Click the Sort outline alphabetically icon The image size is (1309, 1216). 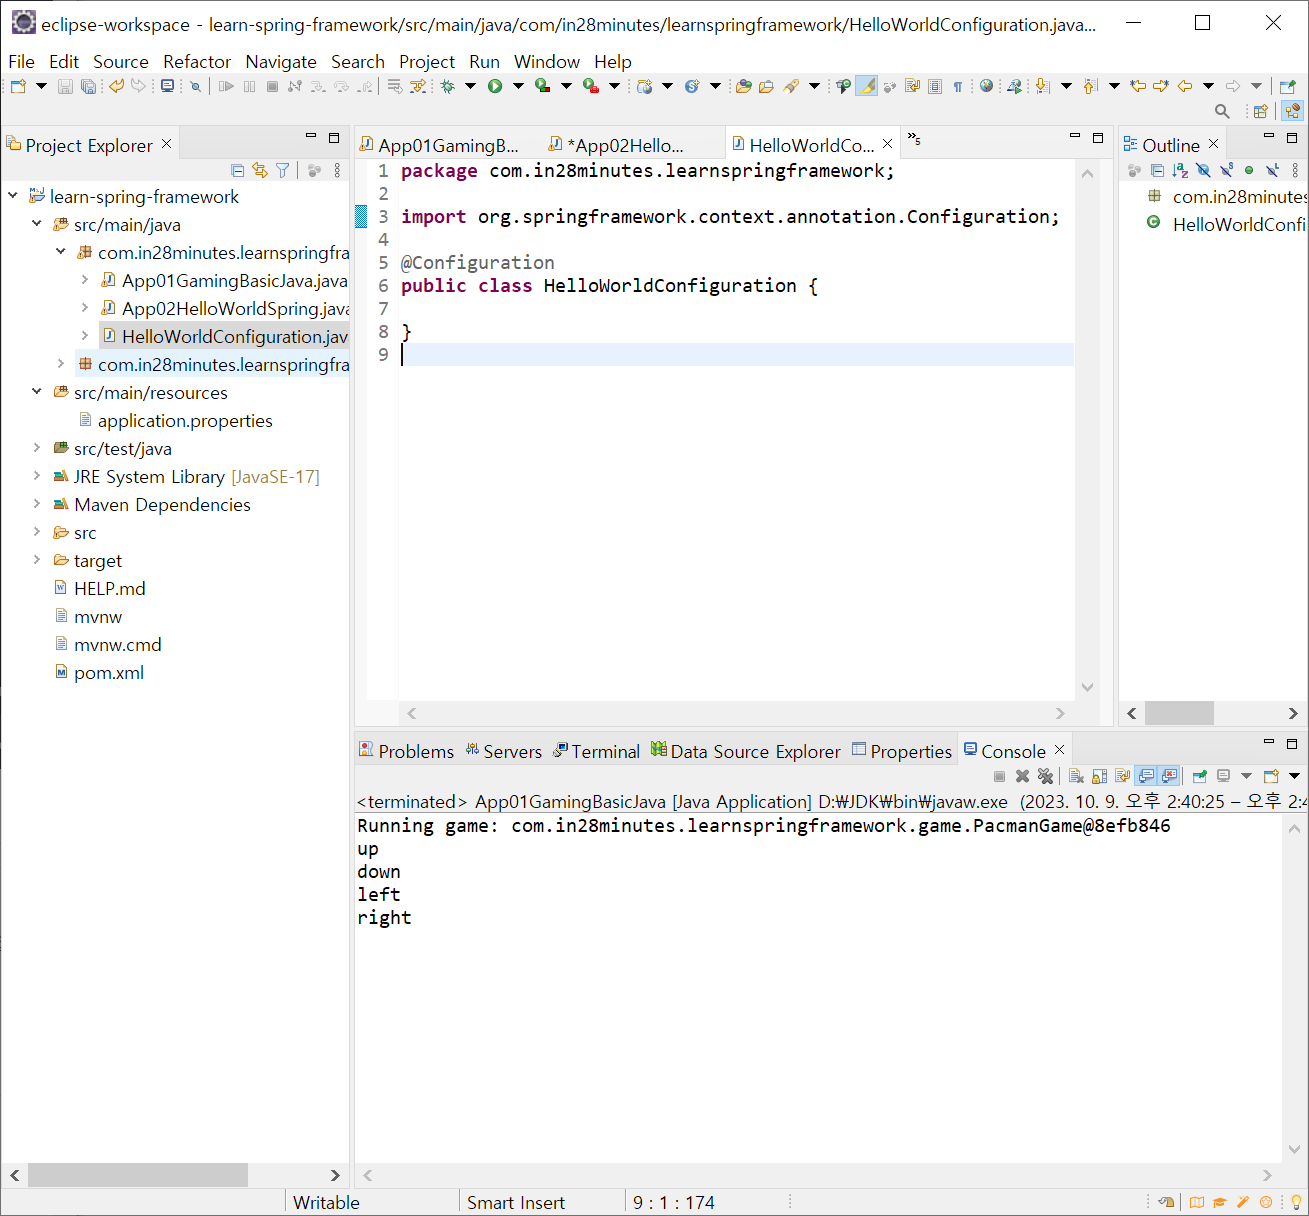click(1180, 171)
